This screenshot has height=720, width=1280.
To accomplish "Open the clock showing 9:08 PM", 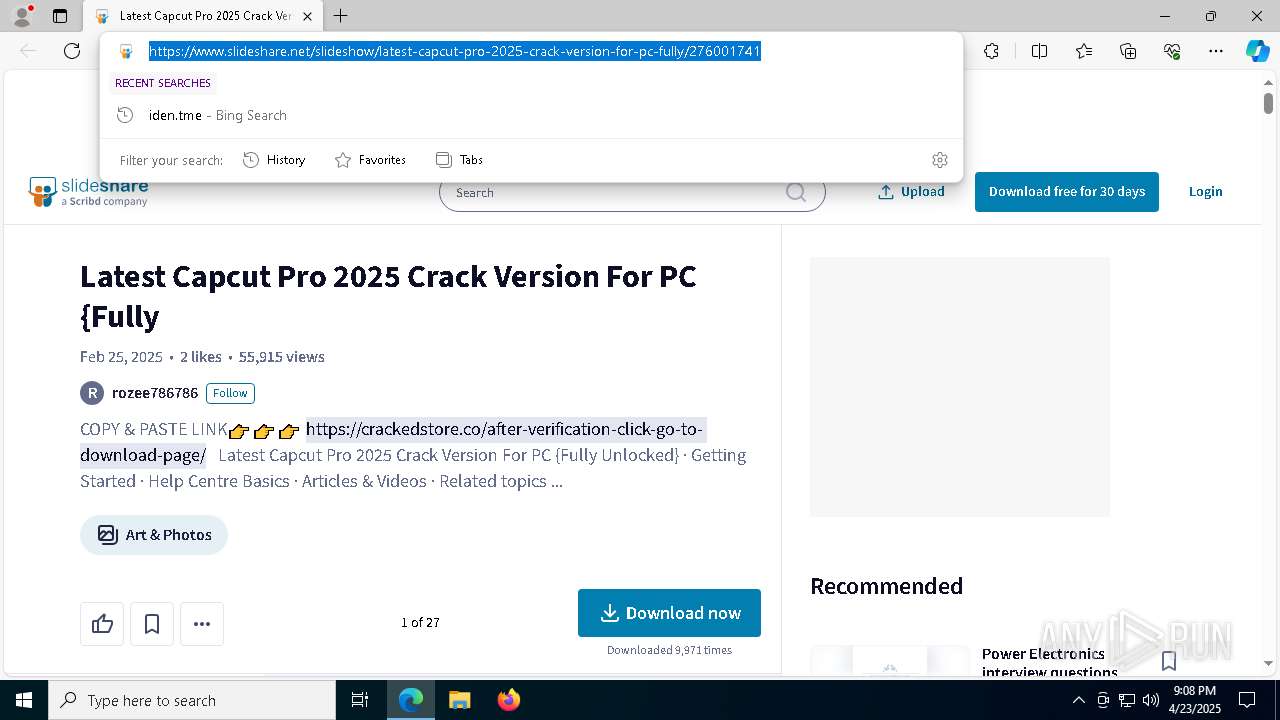I will (1195, 700).
